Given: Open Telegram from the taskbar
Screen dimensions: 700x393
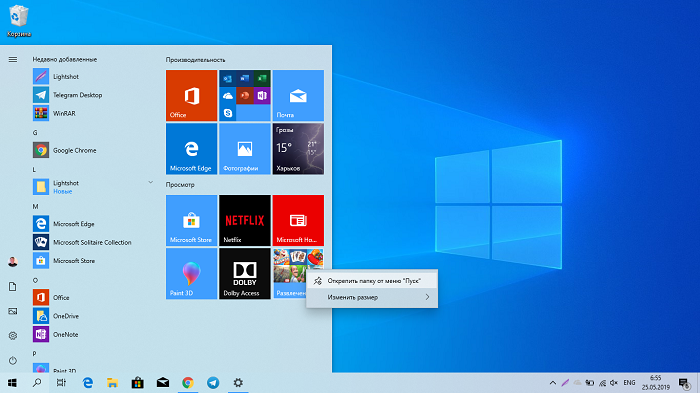Looking at the screenshot, I should 213,383.
